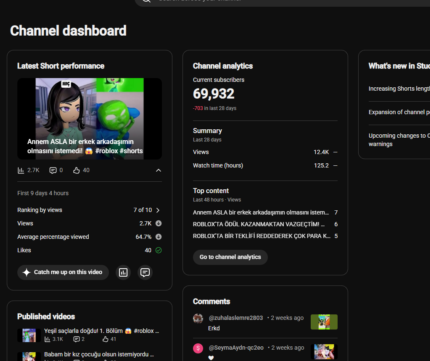The width and height of the screenshot is (430, 361).
Task: Click the green check icon beside Likes 40
Action: pos(159,250)
